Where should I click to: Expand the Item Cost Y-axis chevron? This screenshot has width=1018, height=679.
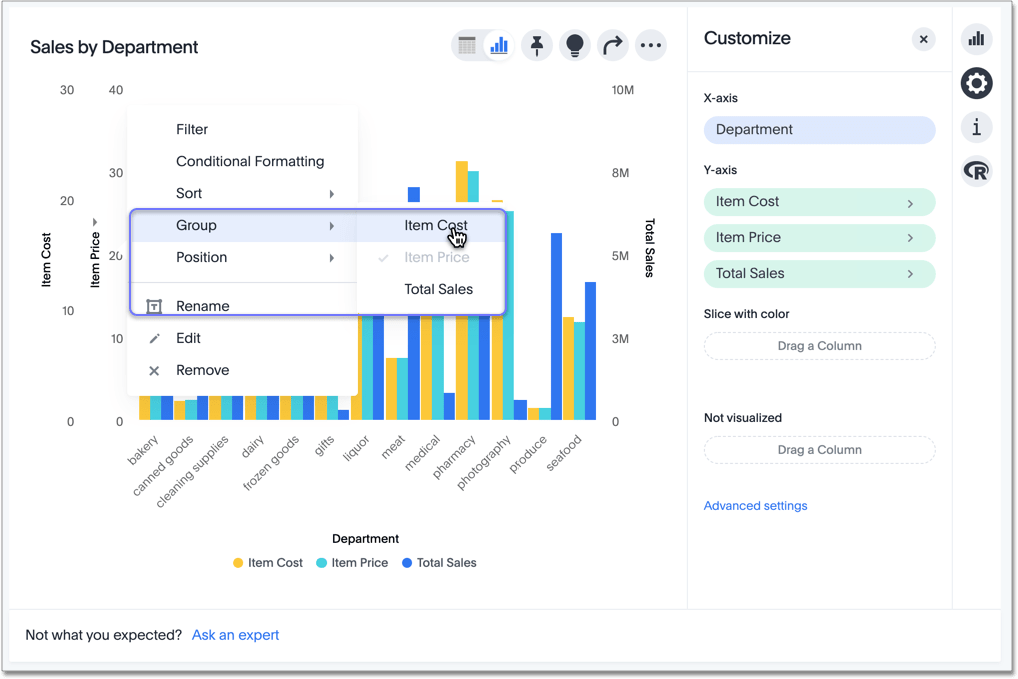point(910,203)
